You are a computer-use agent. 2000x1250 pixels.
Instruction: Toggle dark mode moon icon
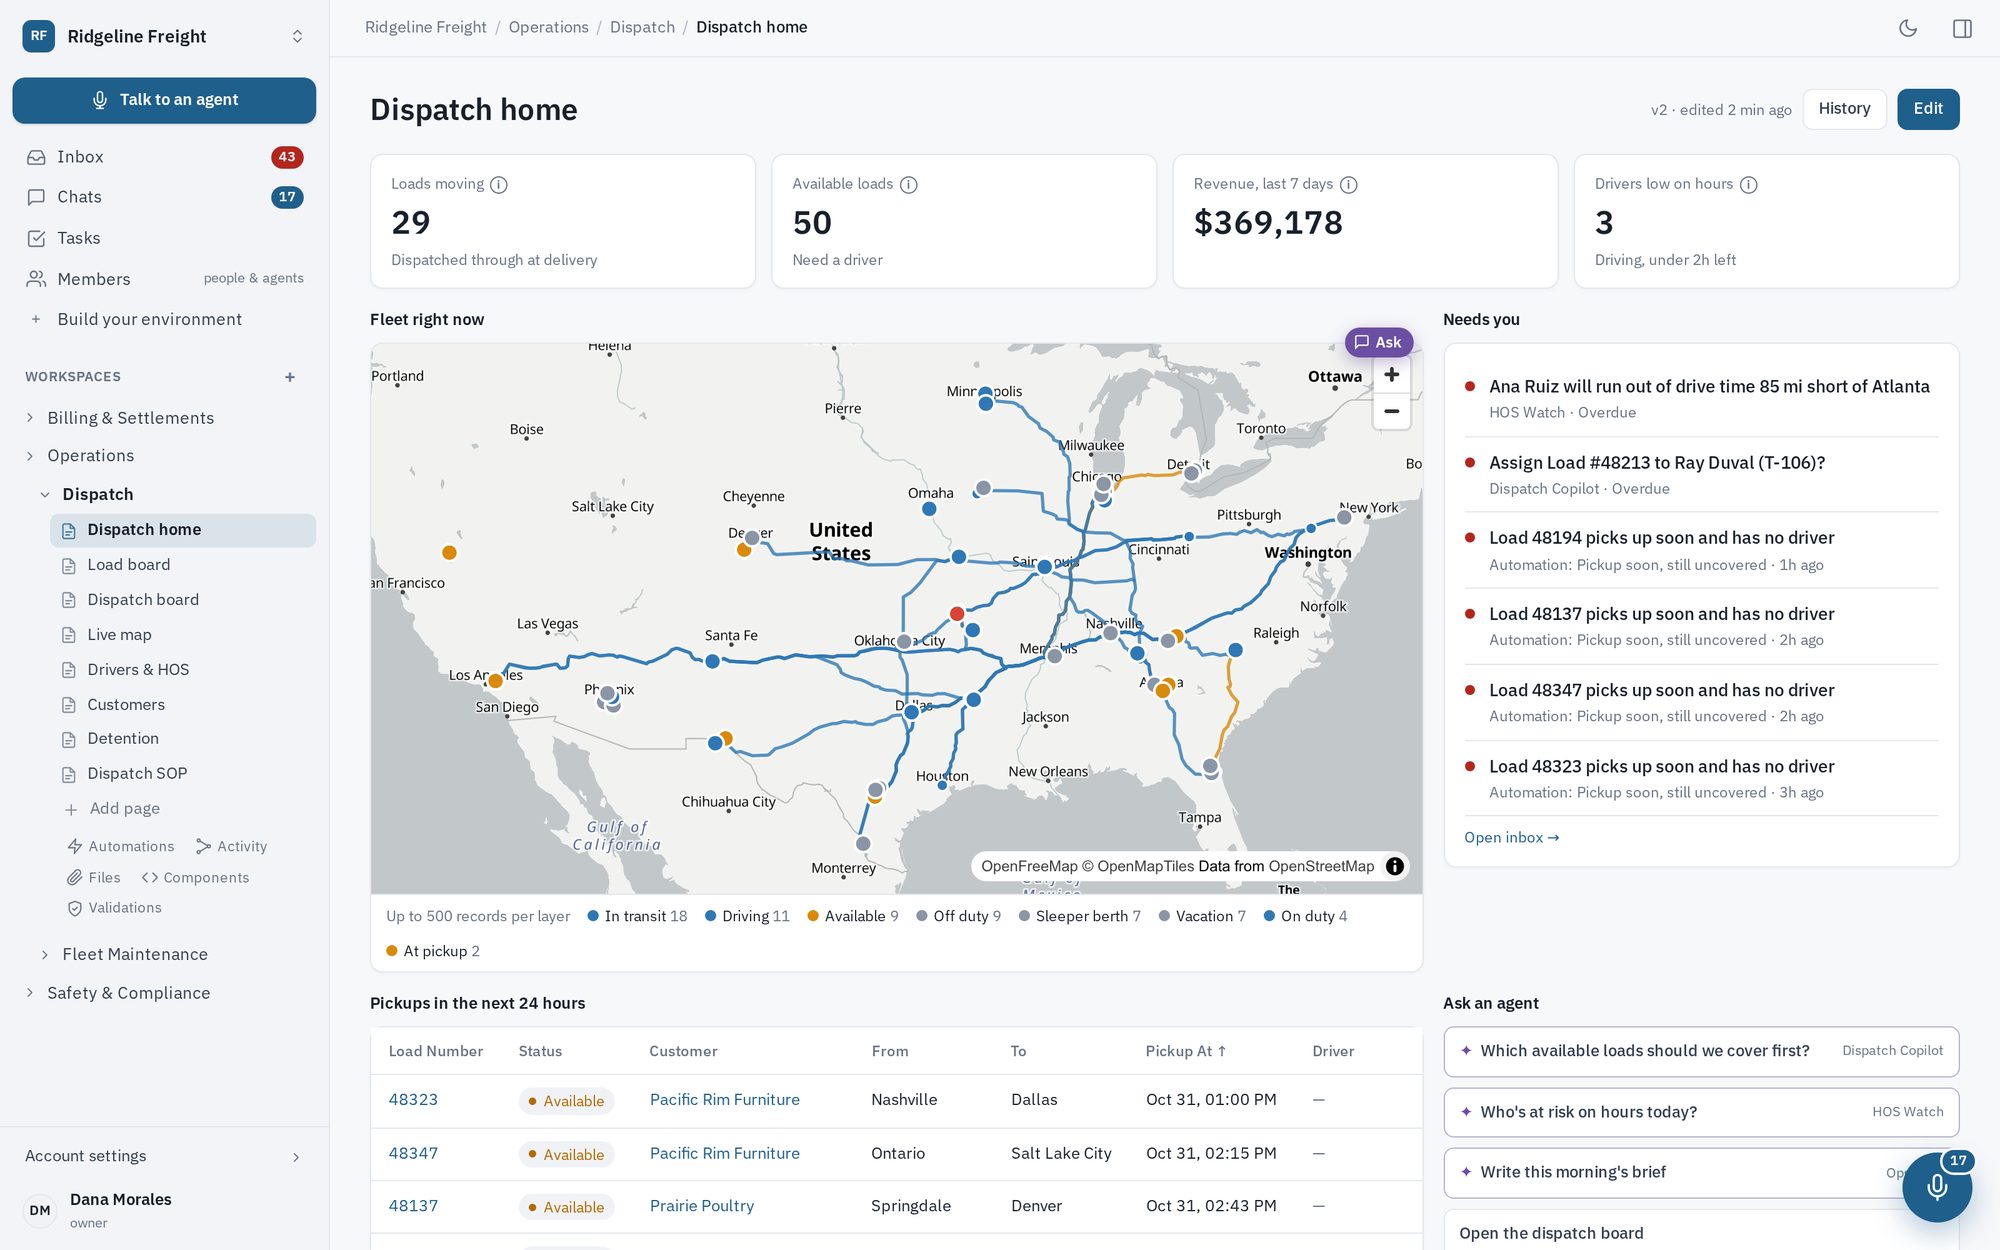pos(1908,28)
